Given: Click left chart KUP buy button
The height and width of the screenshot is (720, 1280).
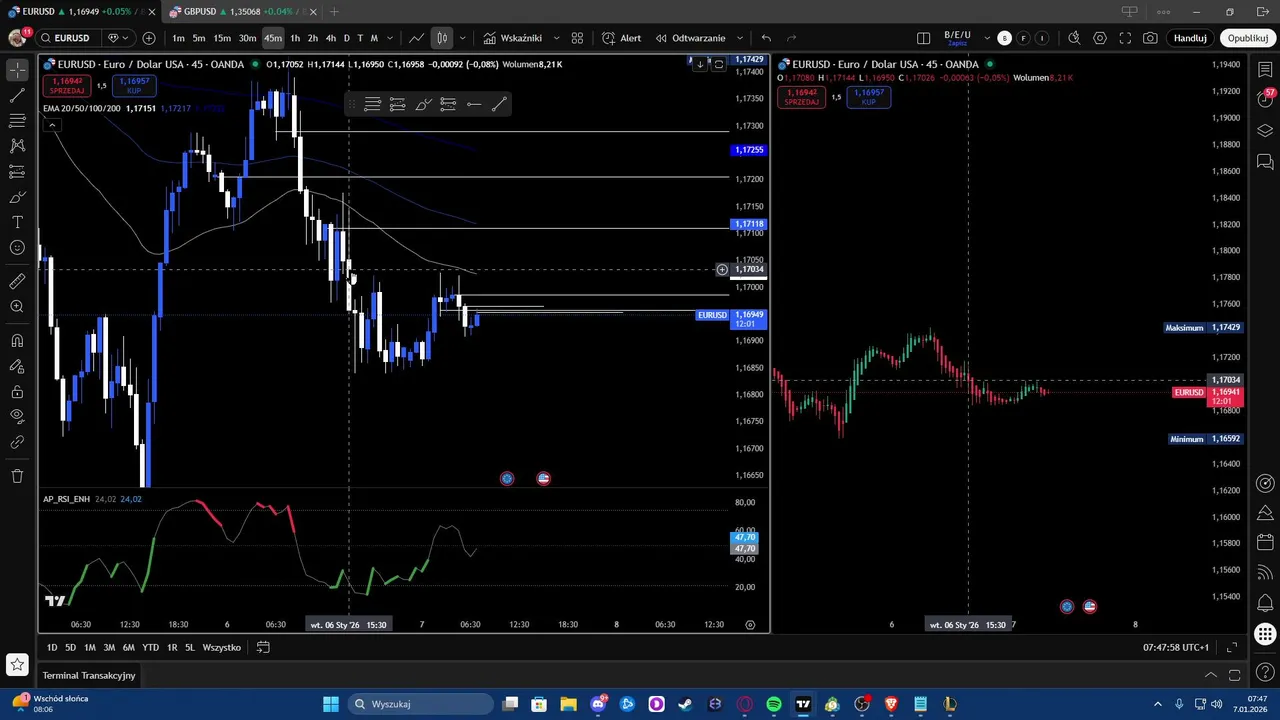Looking at the screenshot, I should [134, 85].
